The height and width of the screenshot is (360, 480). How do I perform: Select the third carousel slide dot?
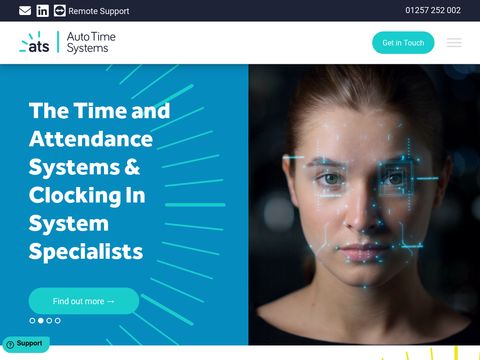(x=49, y=321)
